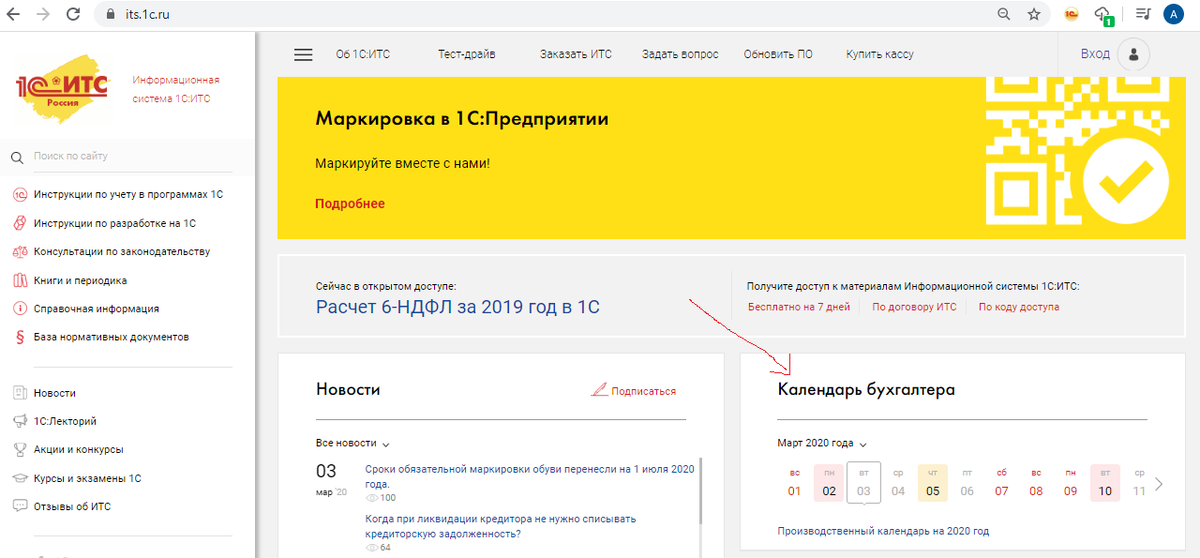Click megaphone icon beside 1С:Лекторий
Screen dimensions: 1200x558
[19, 421]
